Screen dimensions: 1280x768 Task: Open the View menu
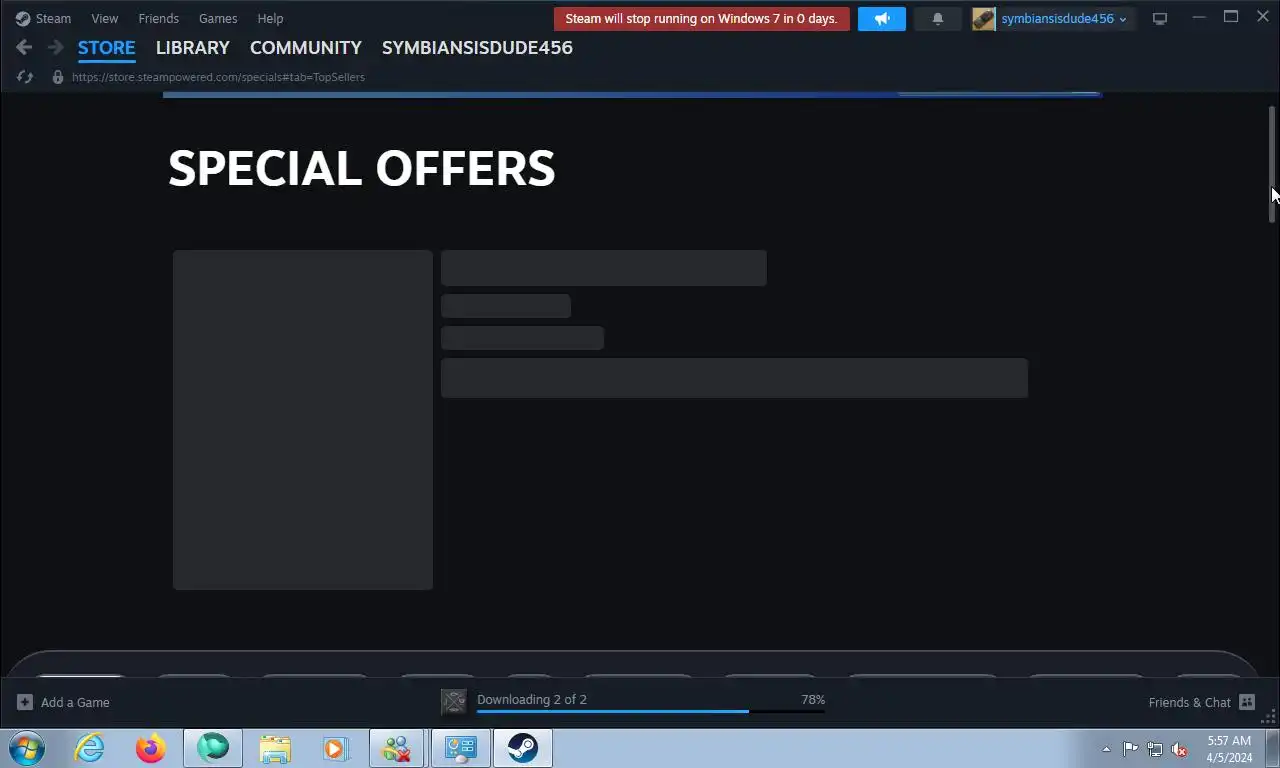pyautogui.click(x=104, y=18)
